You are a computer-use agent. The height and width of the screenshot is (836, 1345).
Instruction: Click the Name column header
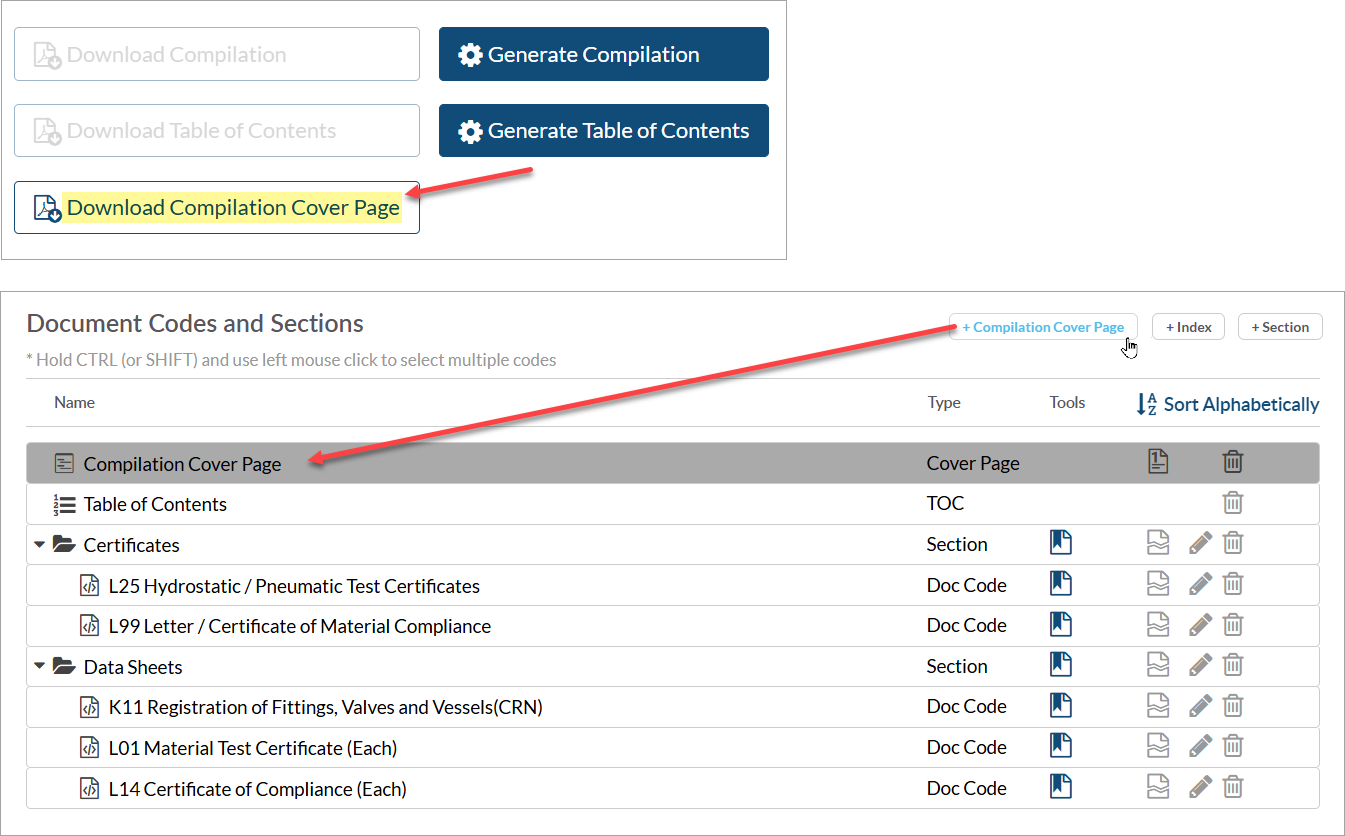coord(75,402)
